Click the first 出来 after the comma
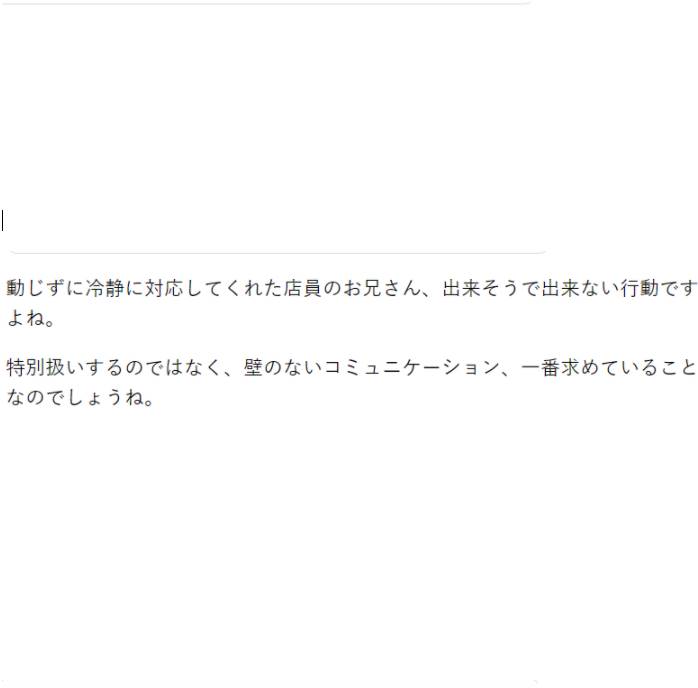 [462, 288]
